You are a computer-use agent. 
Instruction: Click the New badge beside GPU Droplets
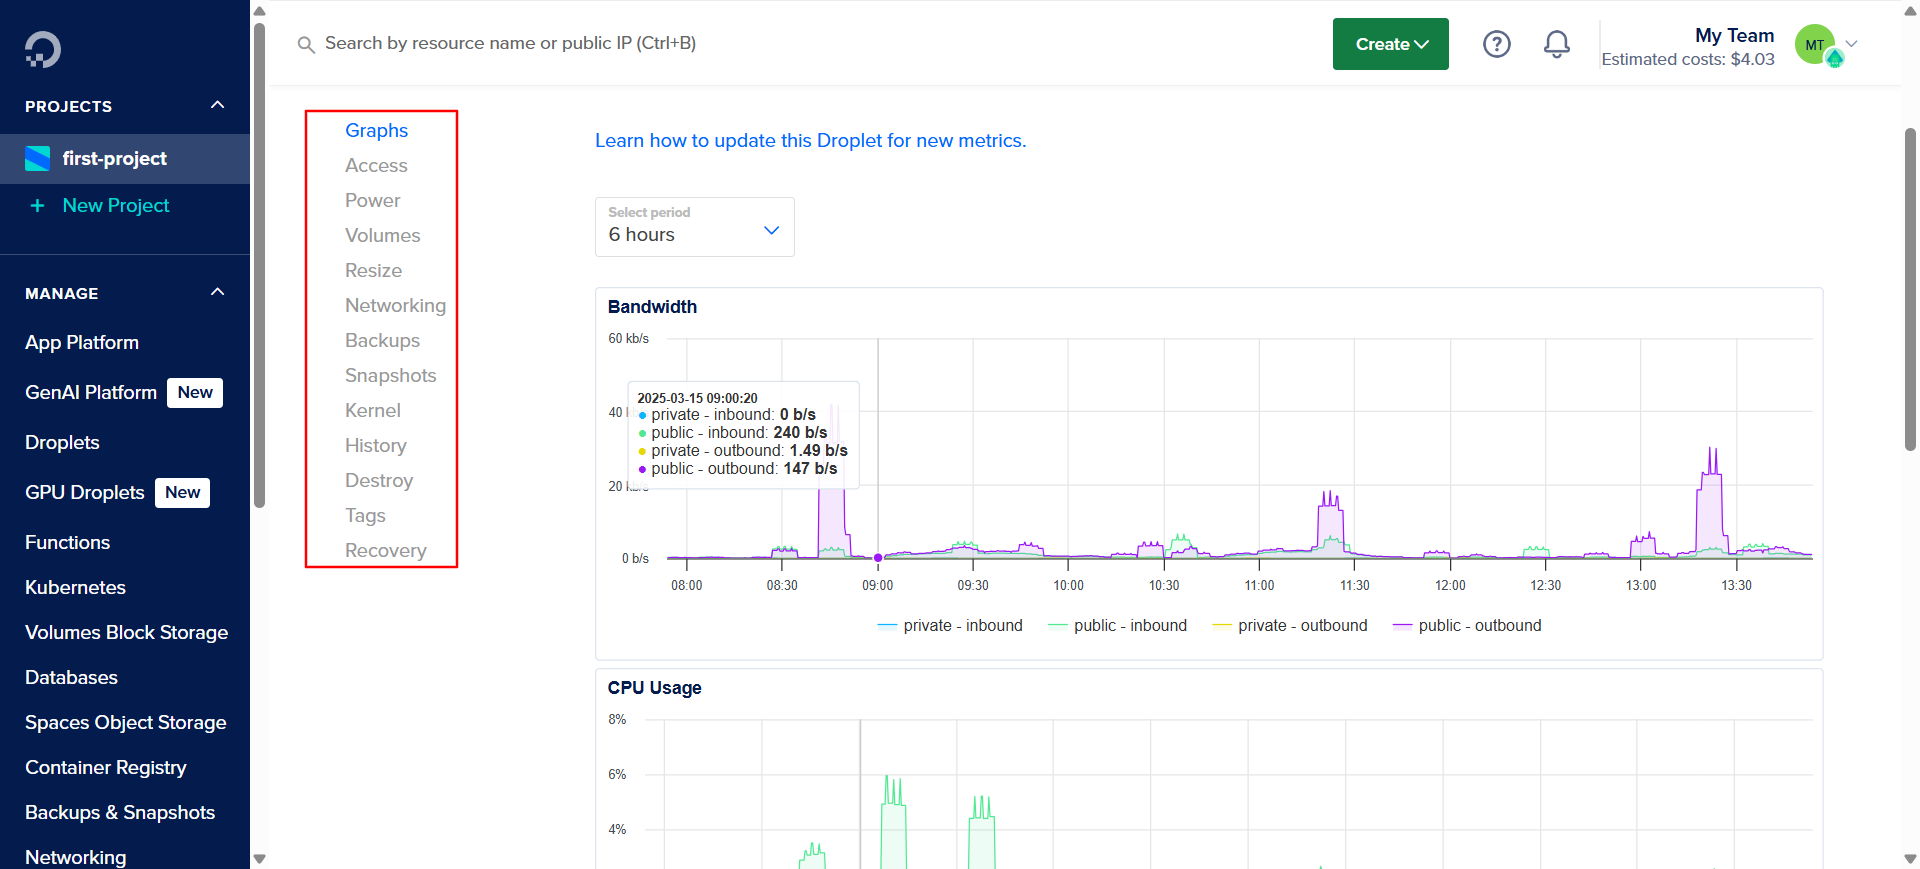click(x=182, y=492)
